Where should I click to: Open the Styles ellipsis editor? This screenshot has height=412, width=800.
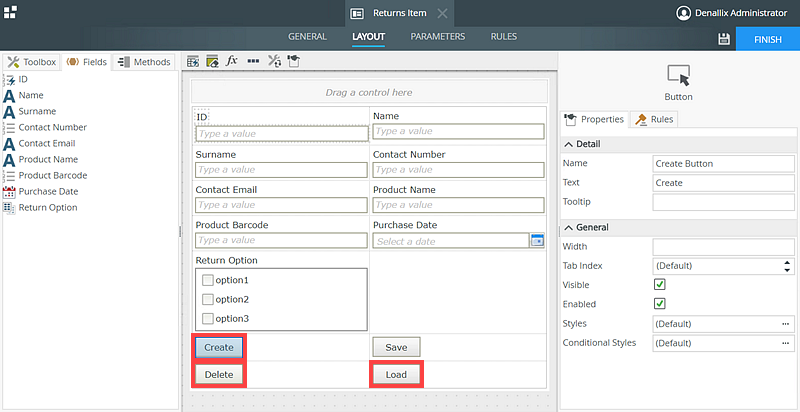pos(785,324)
